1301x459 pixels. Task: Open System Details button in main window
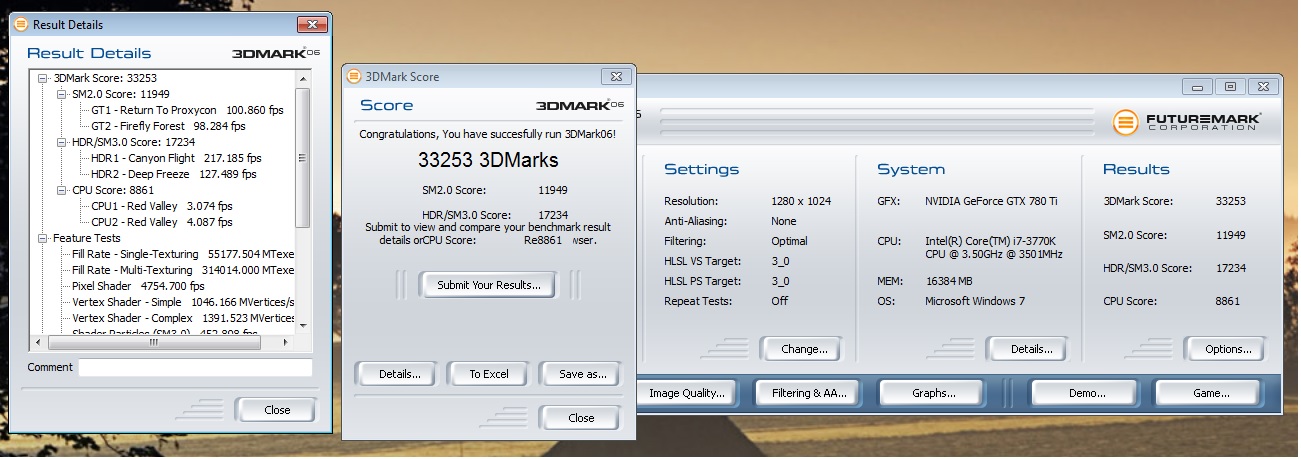click(x=1027, y=349)
